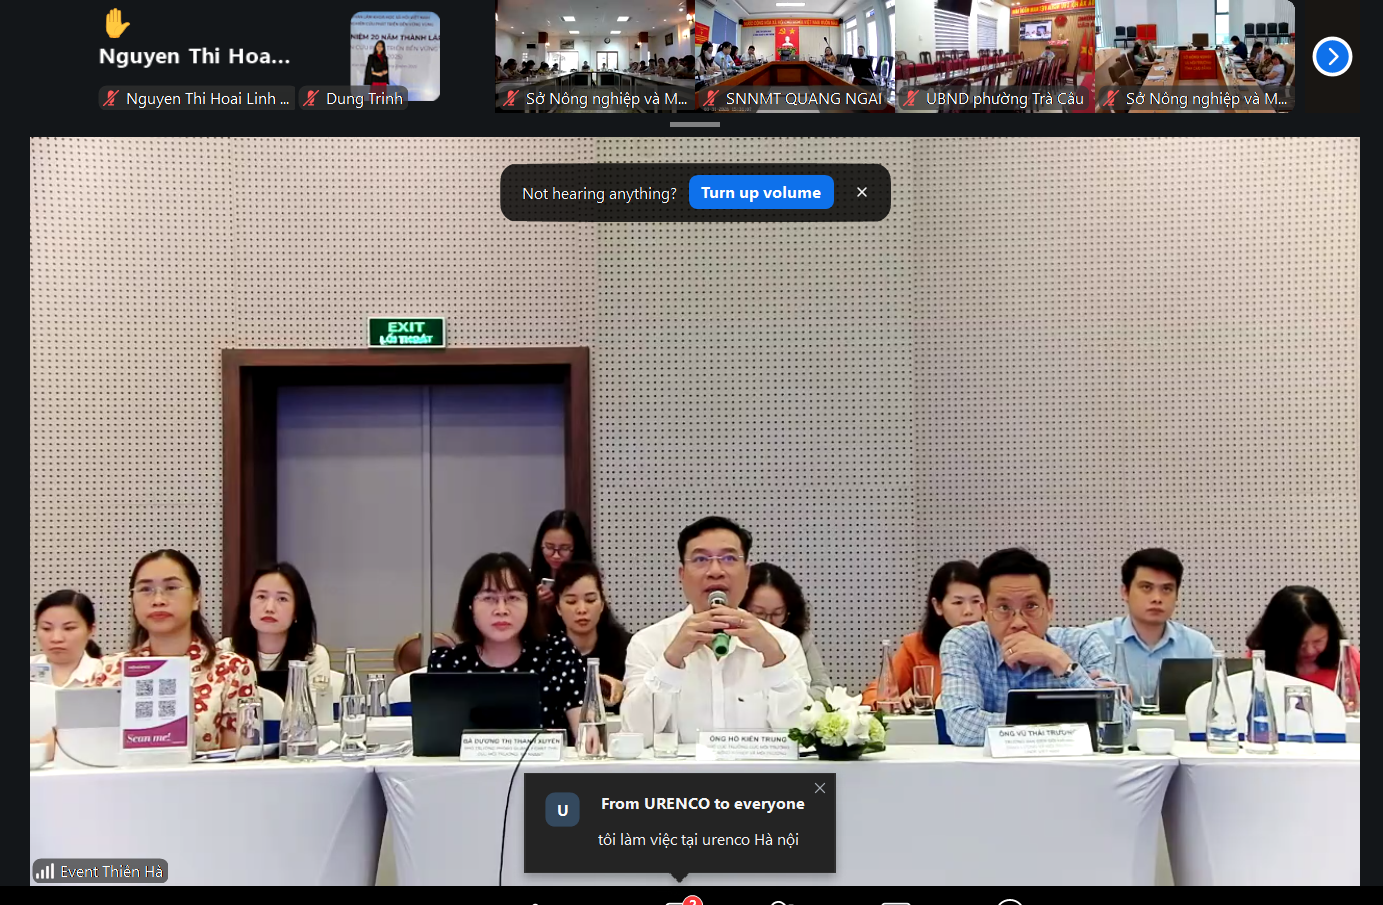Click the muted mic icon beside Dung Trinh
Viewport: 1383px width, 905px height.
pyautogui.click(x=311, y=98)
